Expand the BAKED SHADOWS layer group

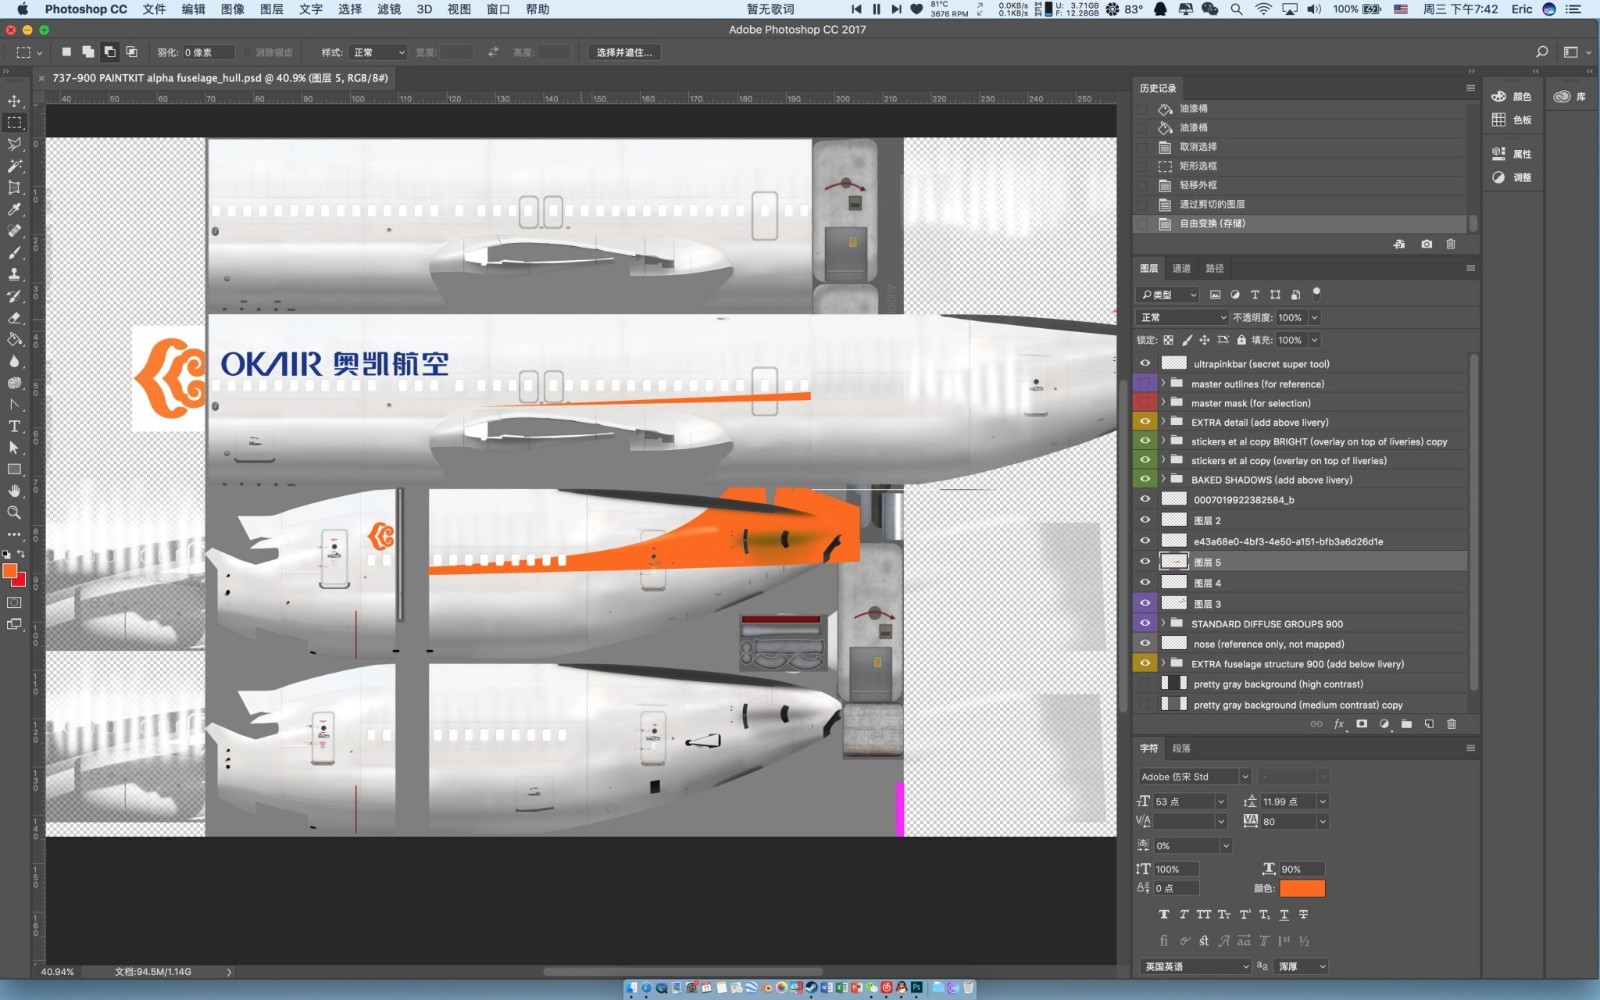1163,480
